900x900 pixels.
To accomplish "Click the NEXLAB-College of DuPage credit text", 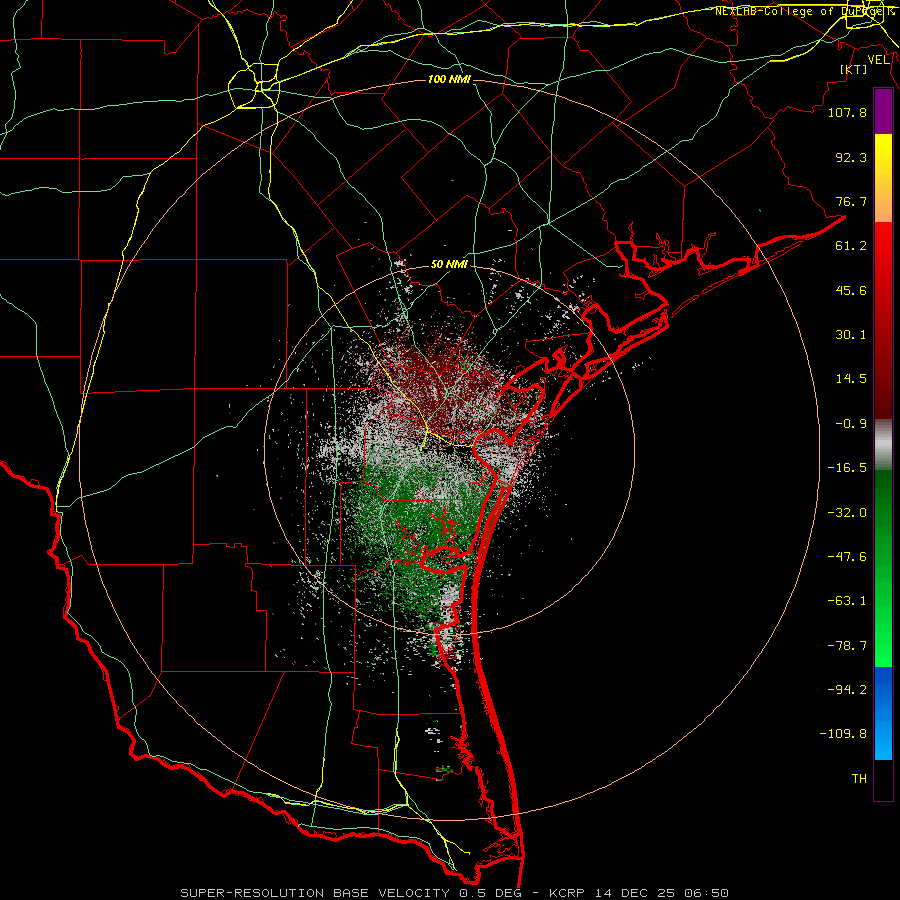I will [804, 11].
